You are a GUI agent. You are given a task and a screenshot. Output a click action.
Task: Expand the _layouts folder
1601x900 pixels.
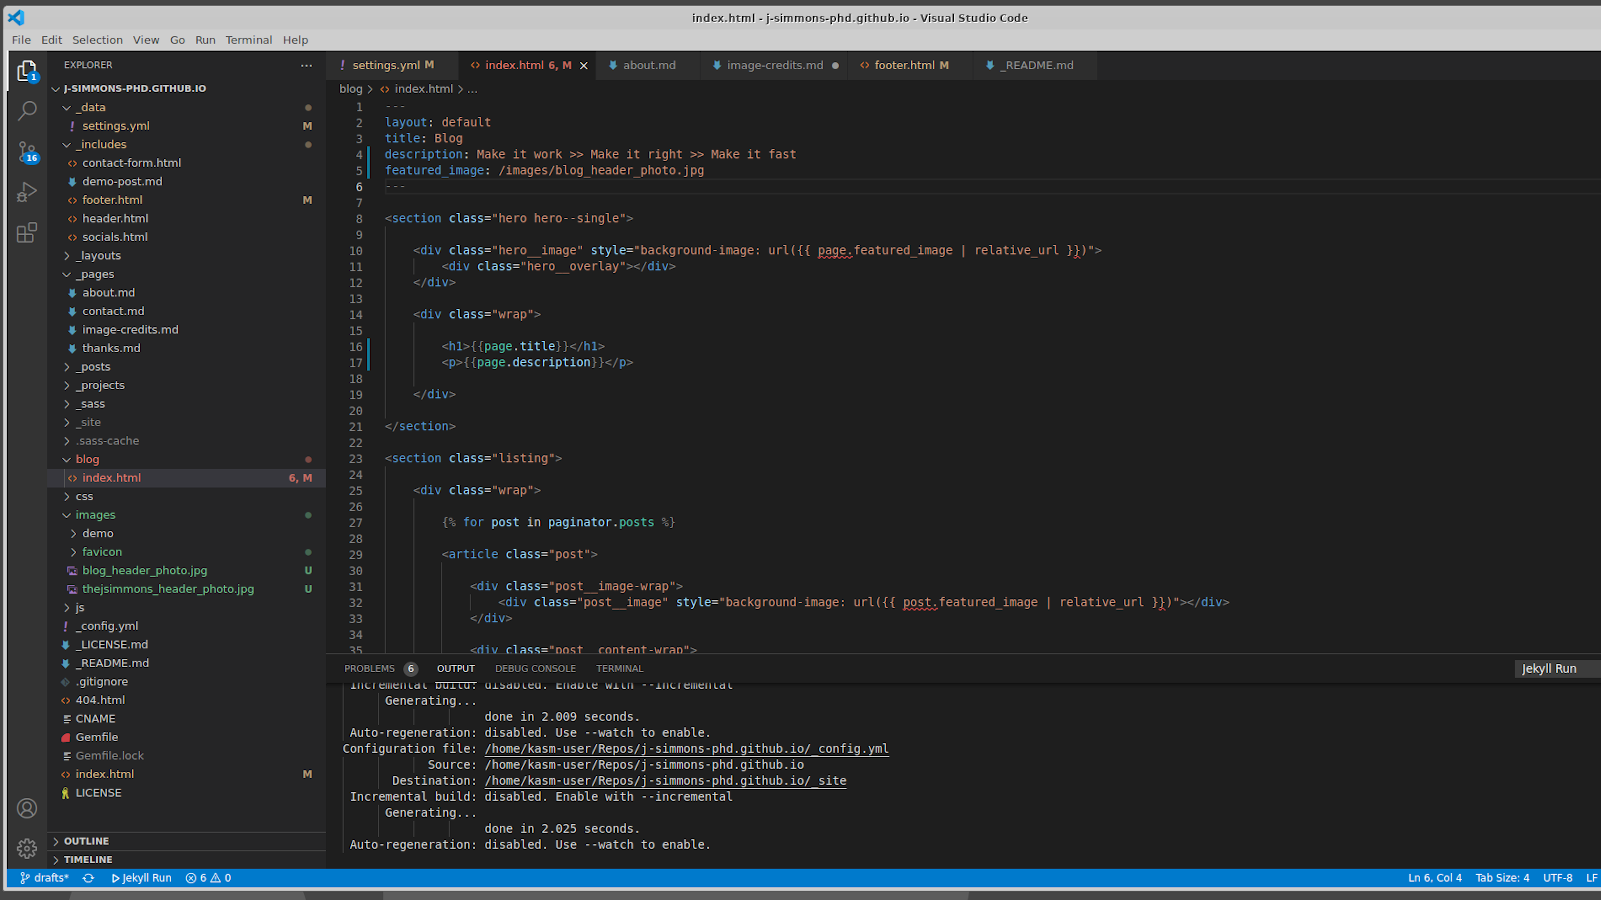98,256
